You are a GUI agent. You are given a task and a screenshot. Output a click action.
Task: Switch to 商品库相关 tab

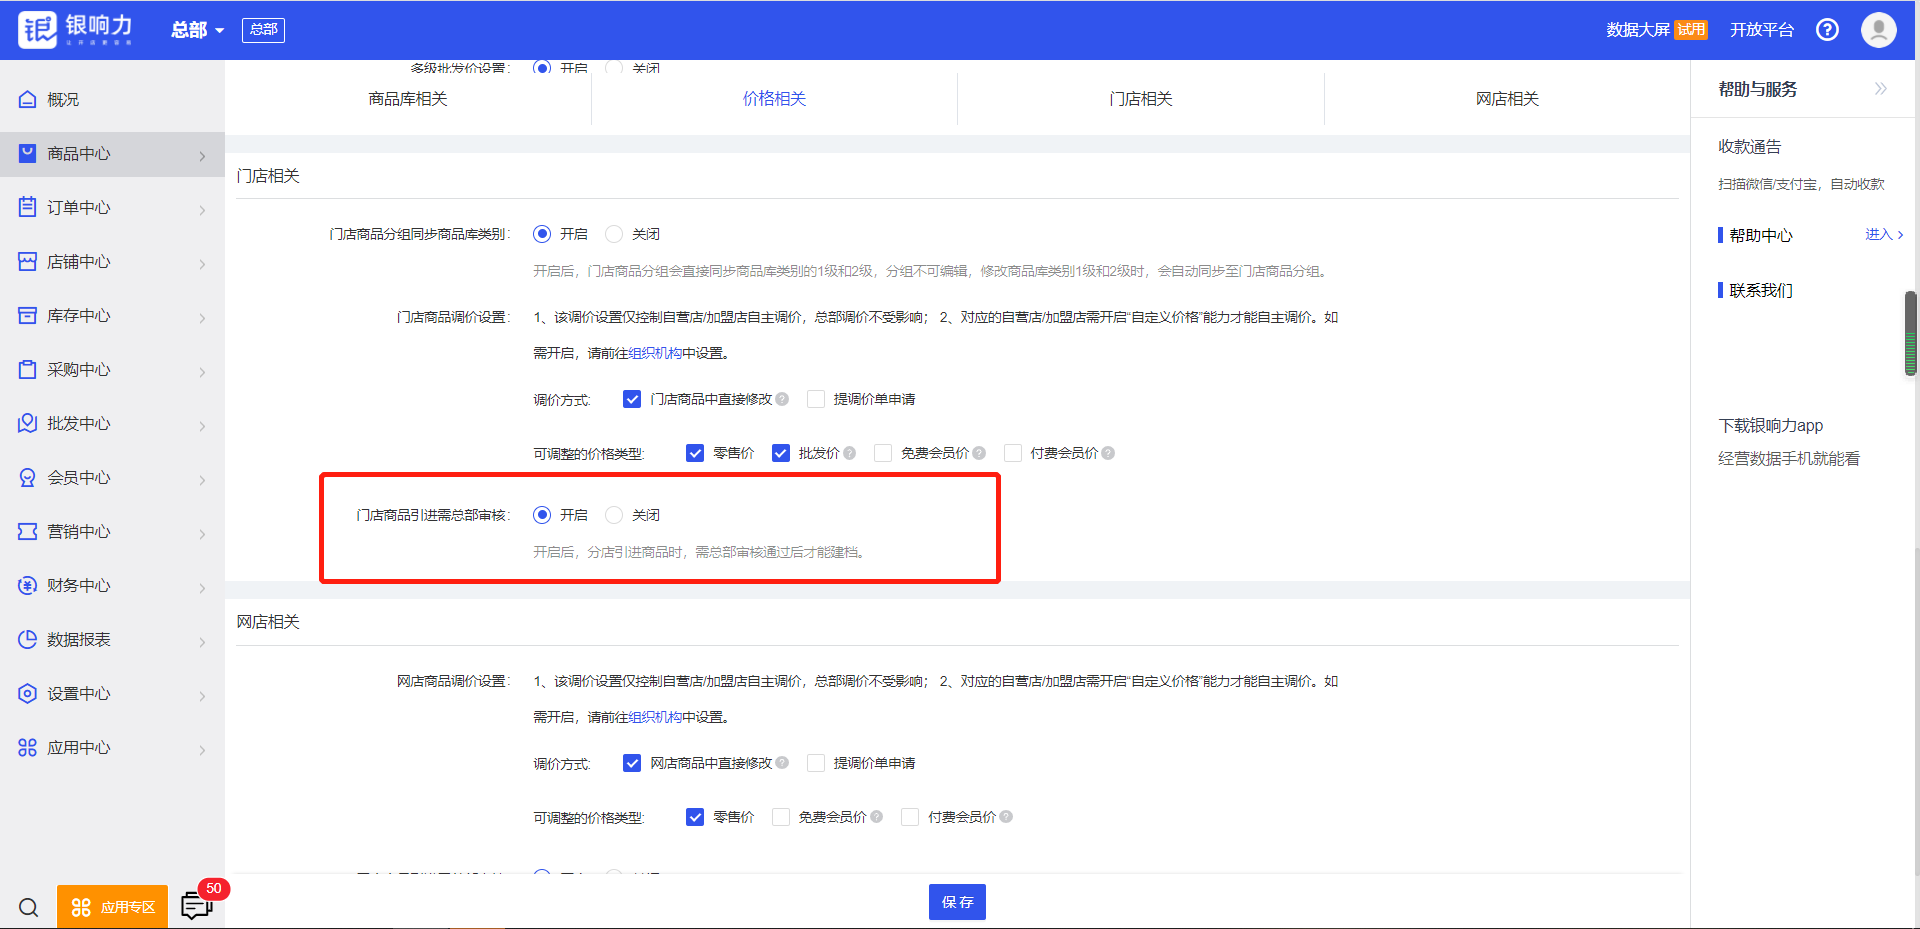(x=408, y=99)
